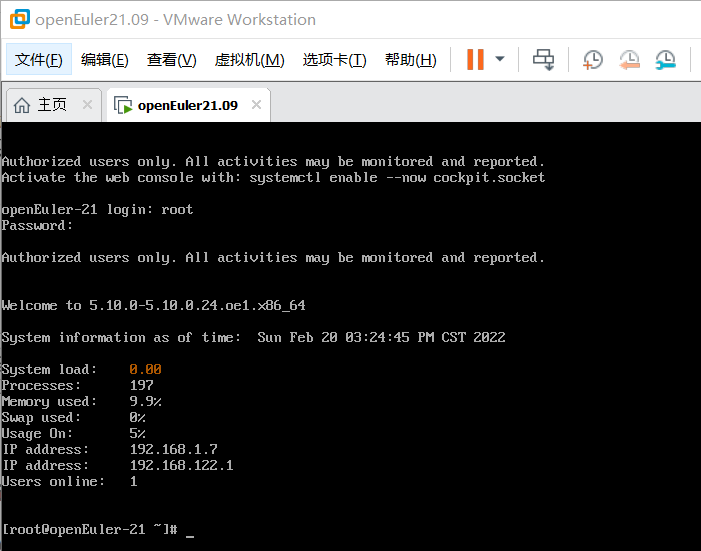Open the 查看(V) menu
The image size is (701, 551).
pos(172,59)
